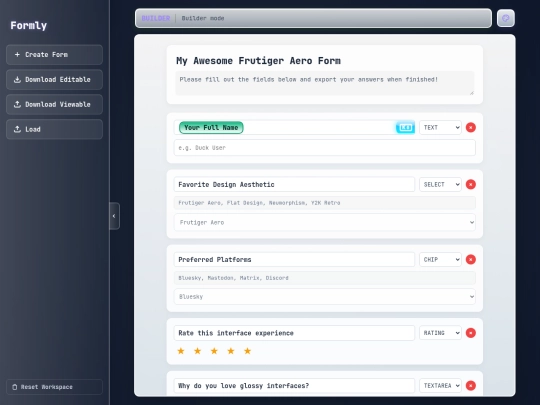Remove the Preferred Platforms field
The height and width of the screenshot is (405, 540).
(470, 259)
